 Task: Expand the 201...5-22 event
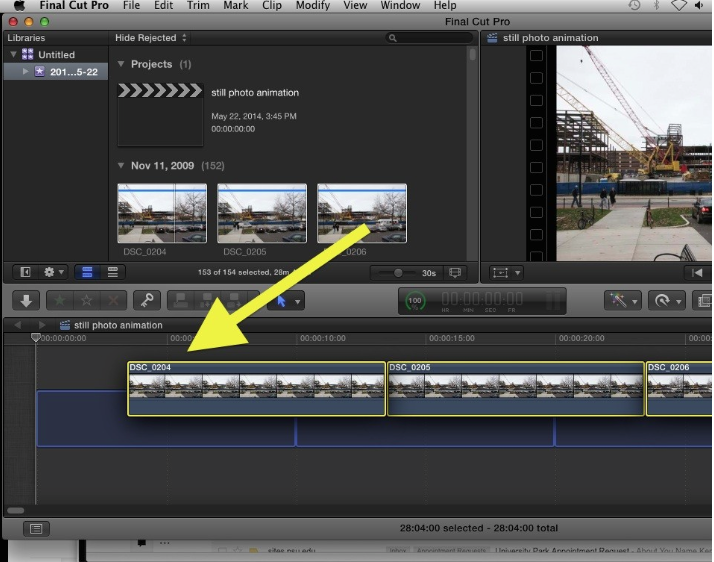coord(26,72)
